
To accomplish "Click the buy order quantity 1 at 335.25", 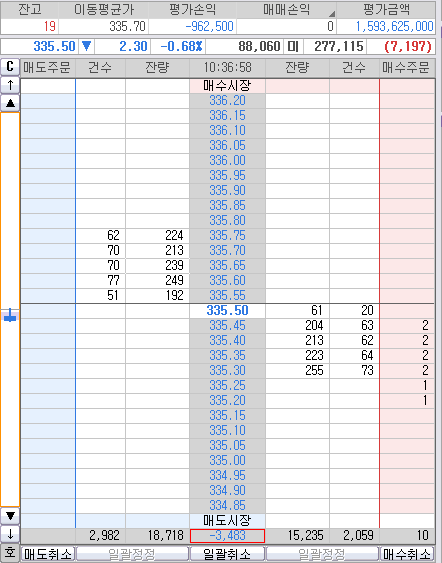I will click(425, 386).
